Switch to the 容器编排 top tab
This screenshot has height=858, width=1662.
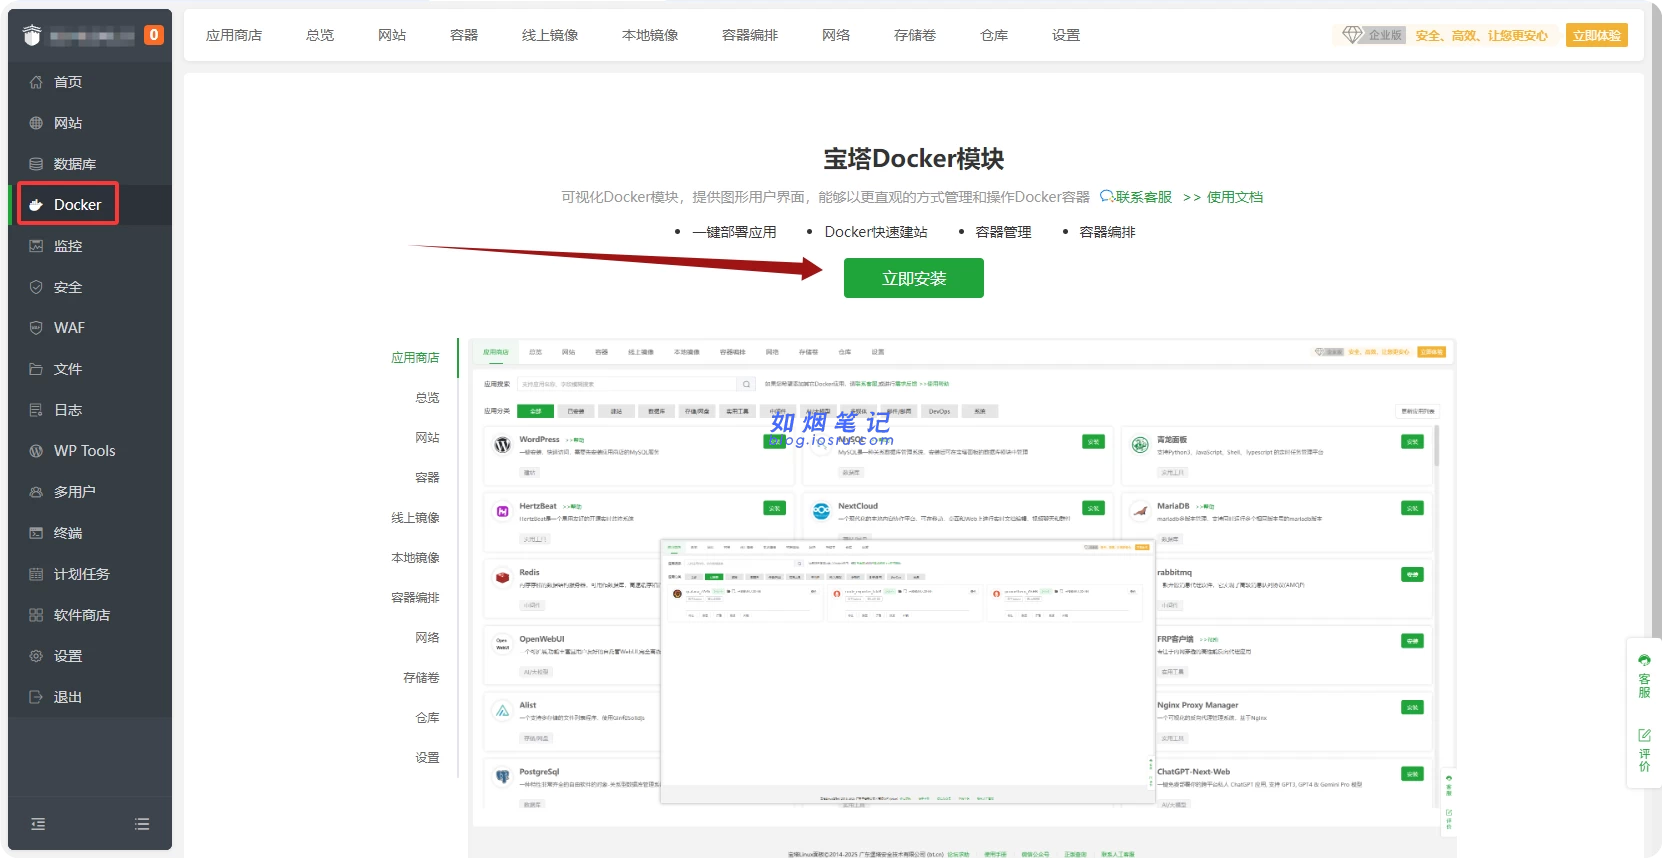coord(750,35)
